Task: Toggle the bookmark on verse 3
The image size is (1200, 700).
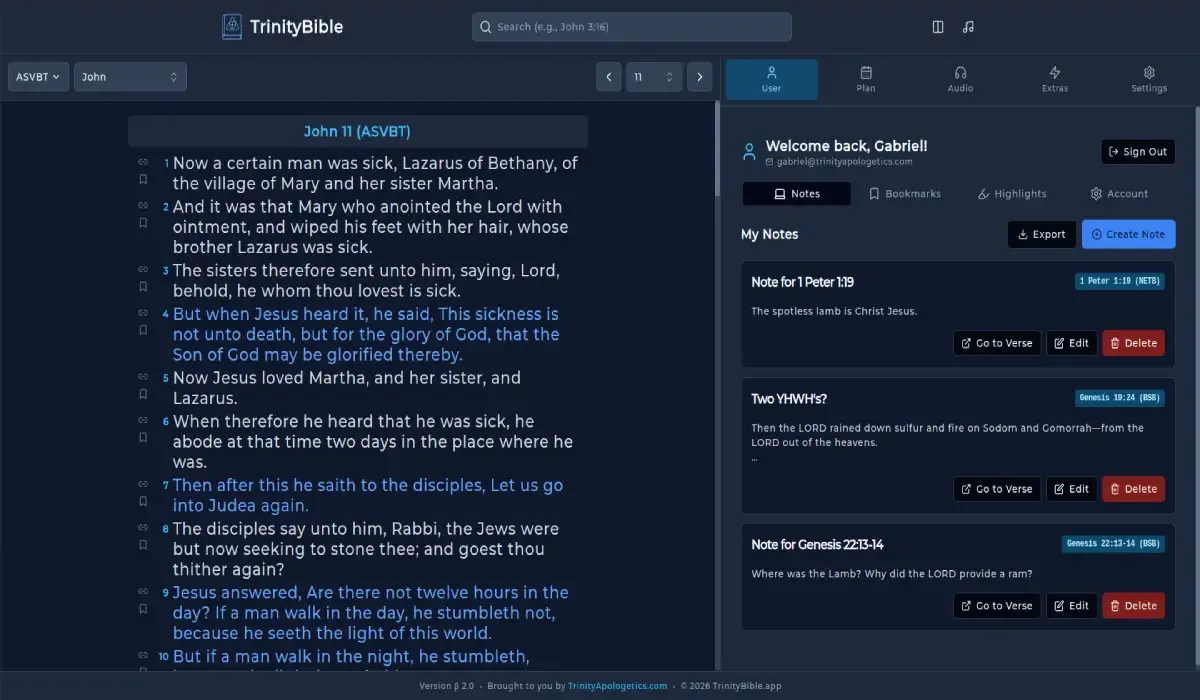Action: pyautogui.click(x=142, y=287)
